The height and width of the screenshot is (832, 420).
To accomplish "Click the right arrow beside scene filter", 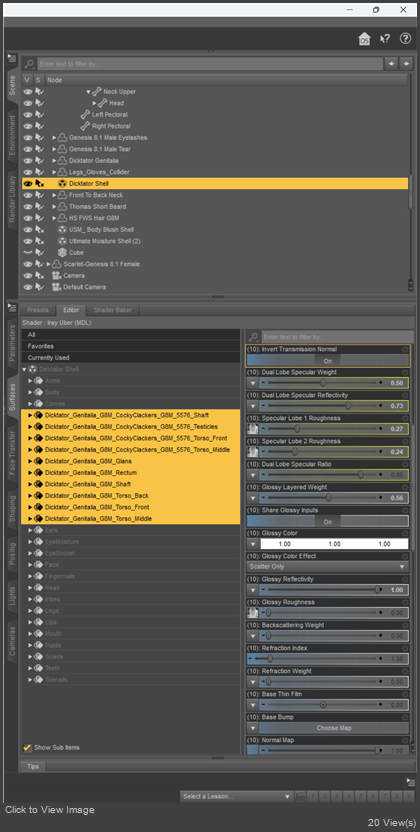I will (406, 64).
